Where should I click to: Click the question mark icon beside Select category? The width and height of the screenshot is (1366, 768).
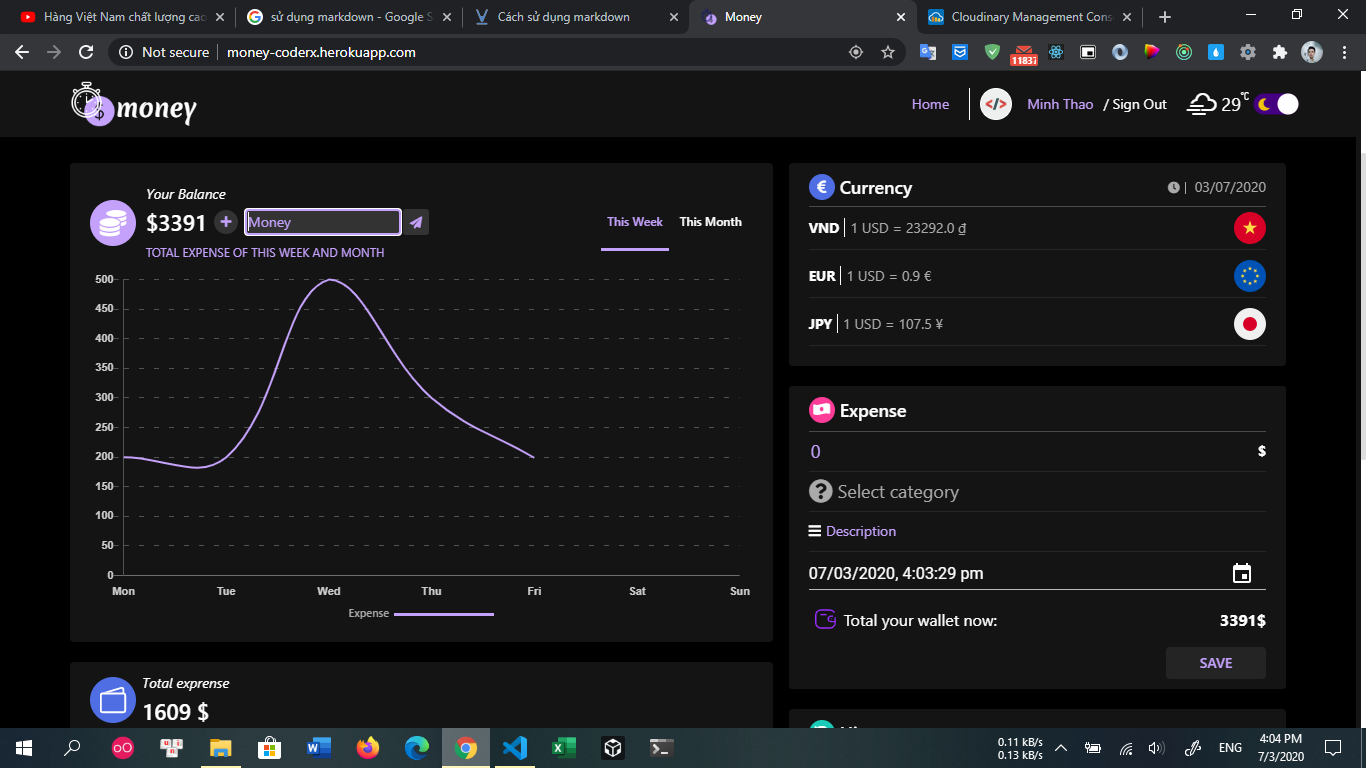click(820, 491)
